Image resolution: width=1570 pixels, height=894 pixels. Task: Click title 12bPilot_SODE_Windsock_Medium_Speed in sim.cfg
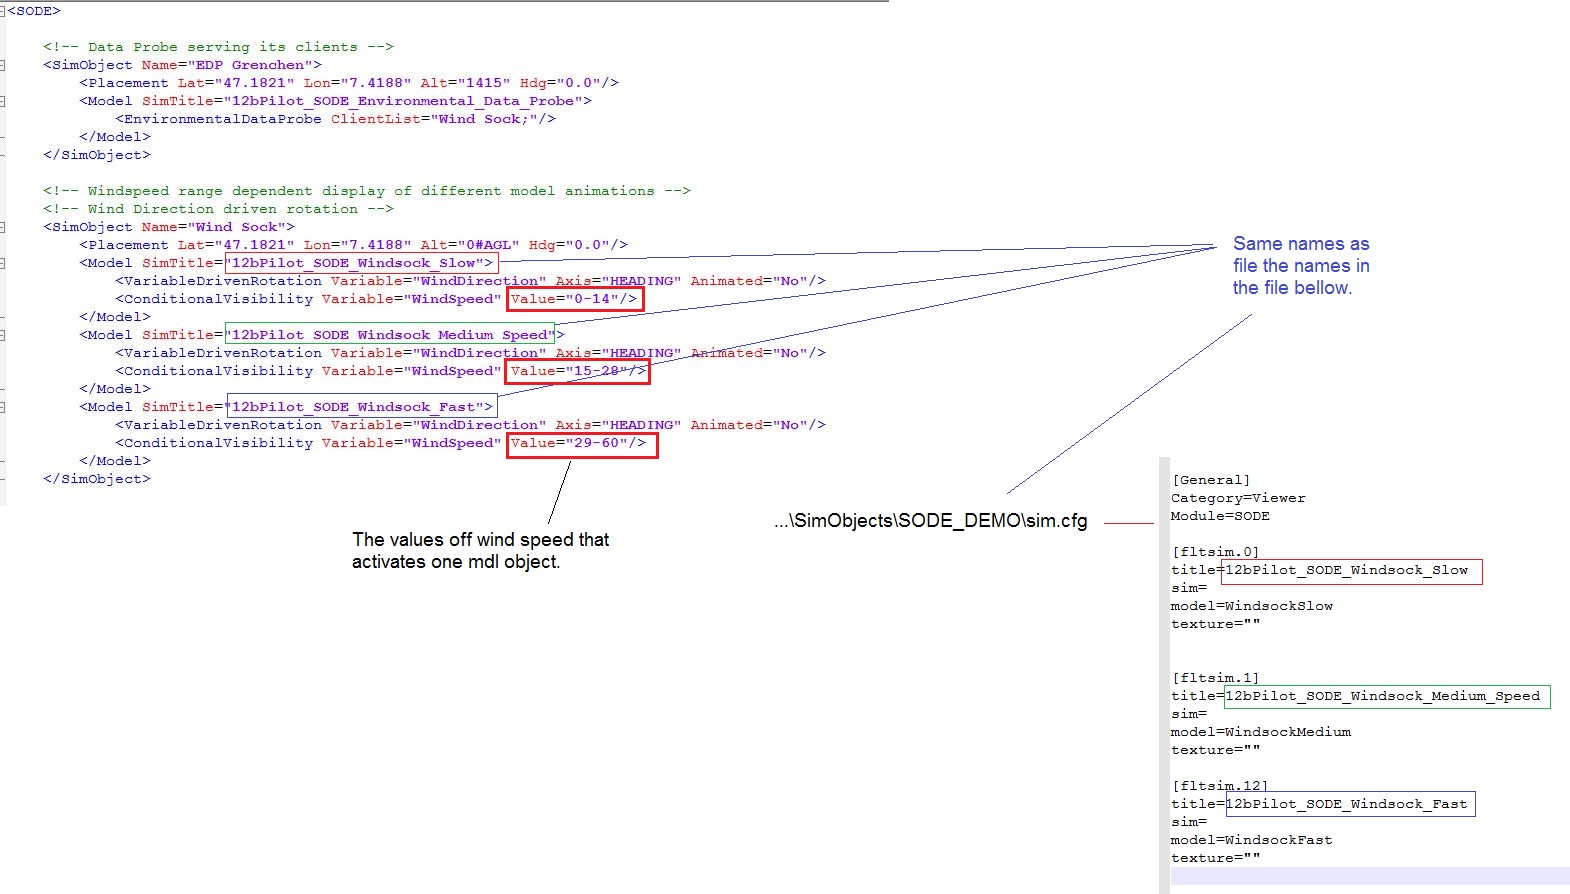(1386, 697)
